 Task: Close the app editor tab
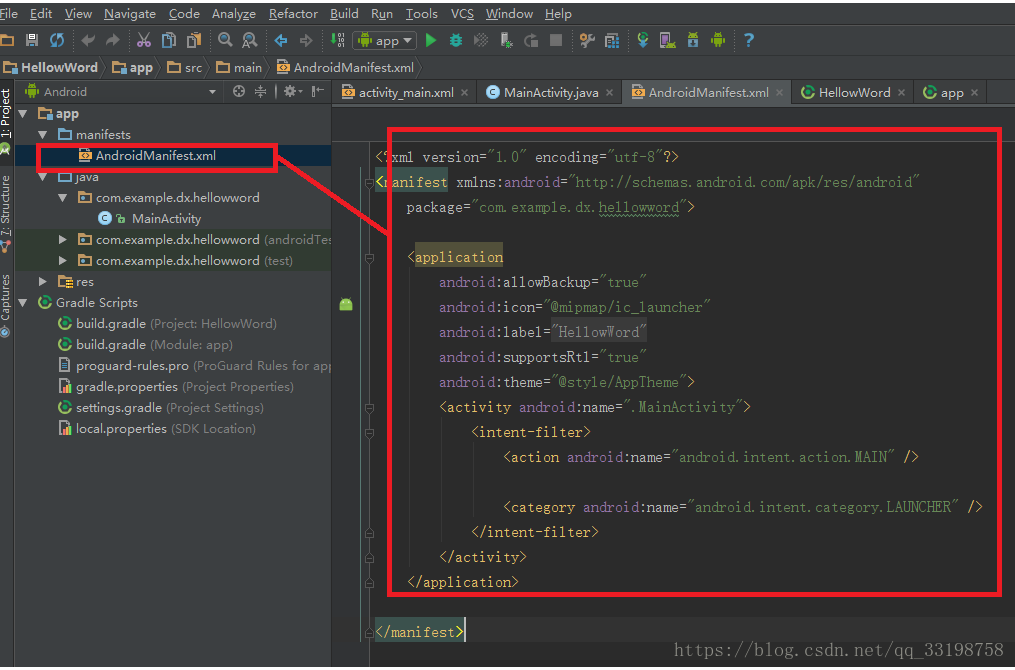coord(974,93)
